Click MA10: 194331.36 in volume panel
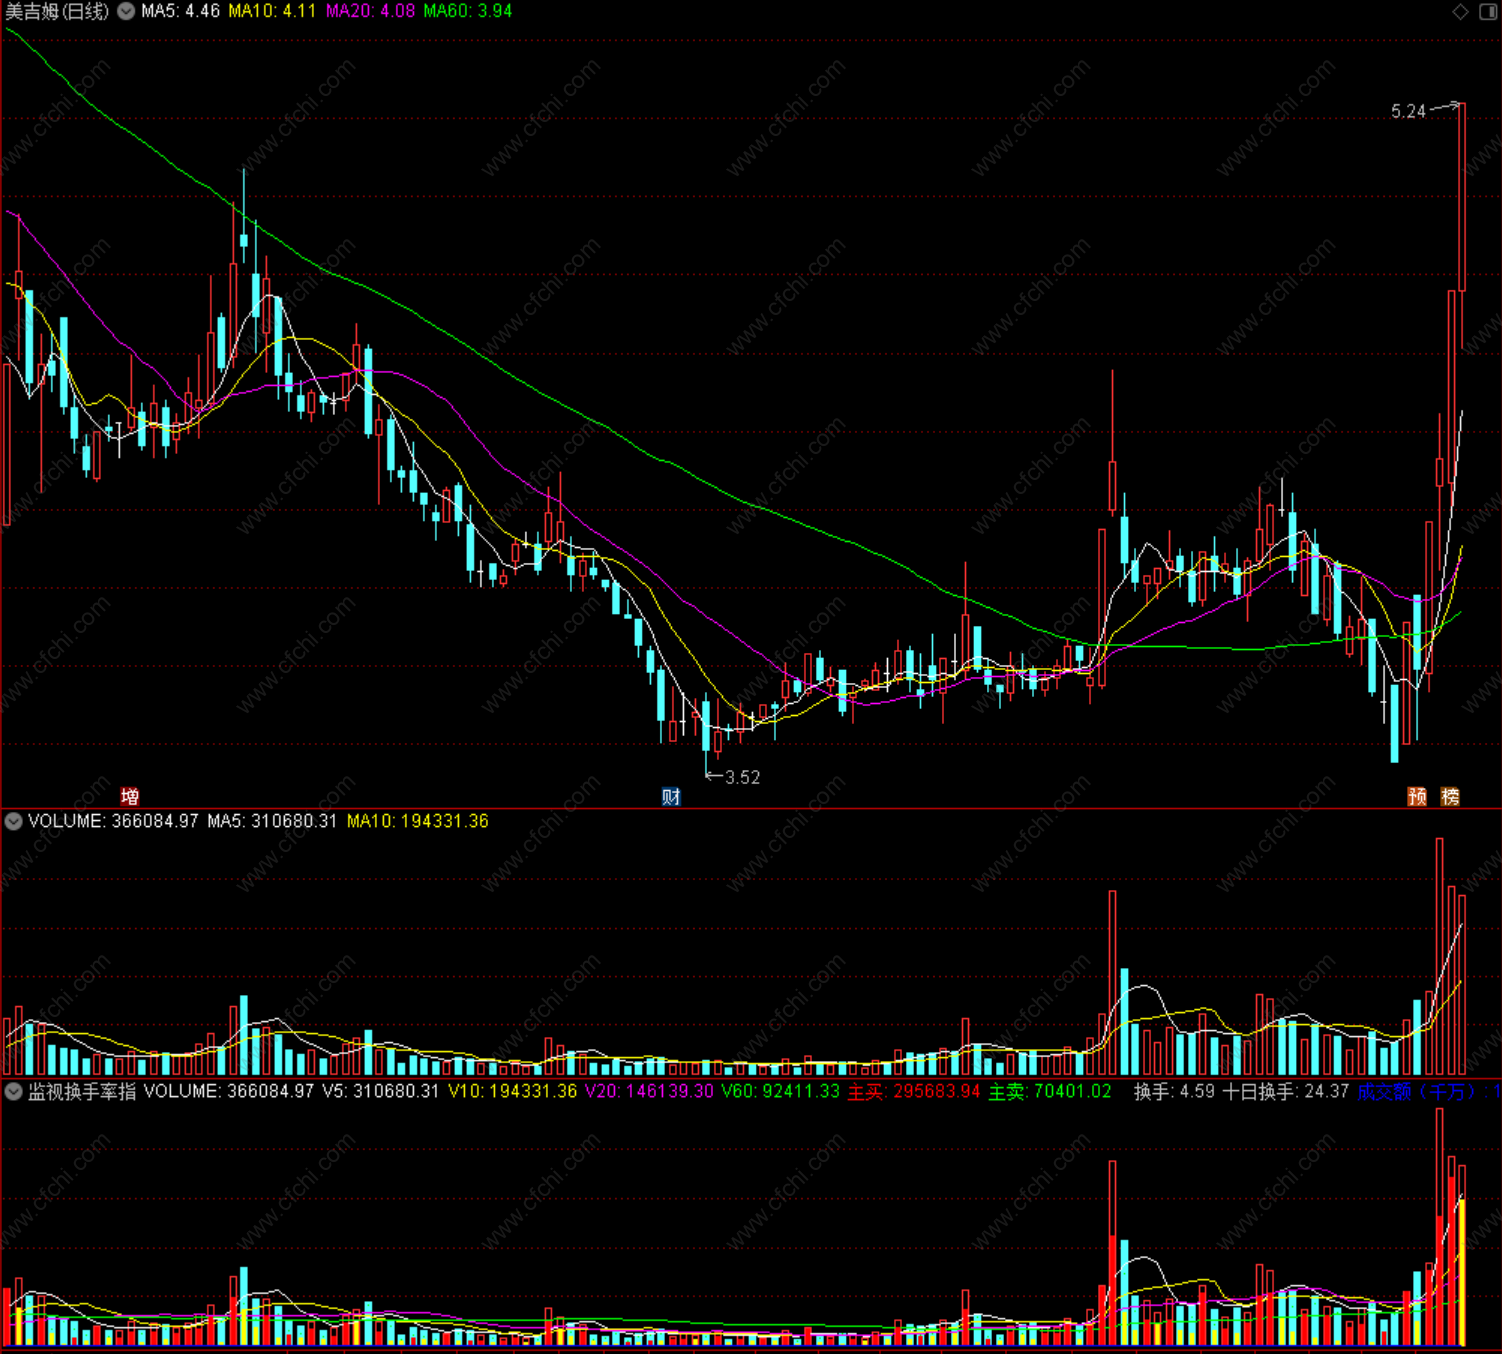Screen dimensions: 1502x1354 click(418, 822)
